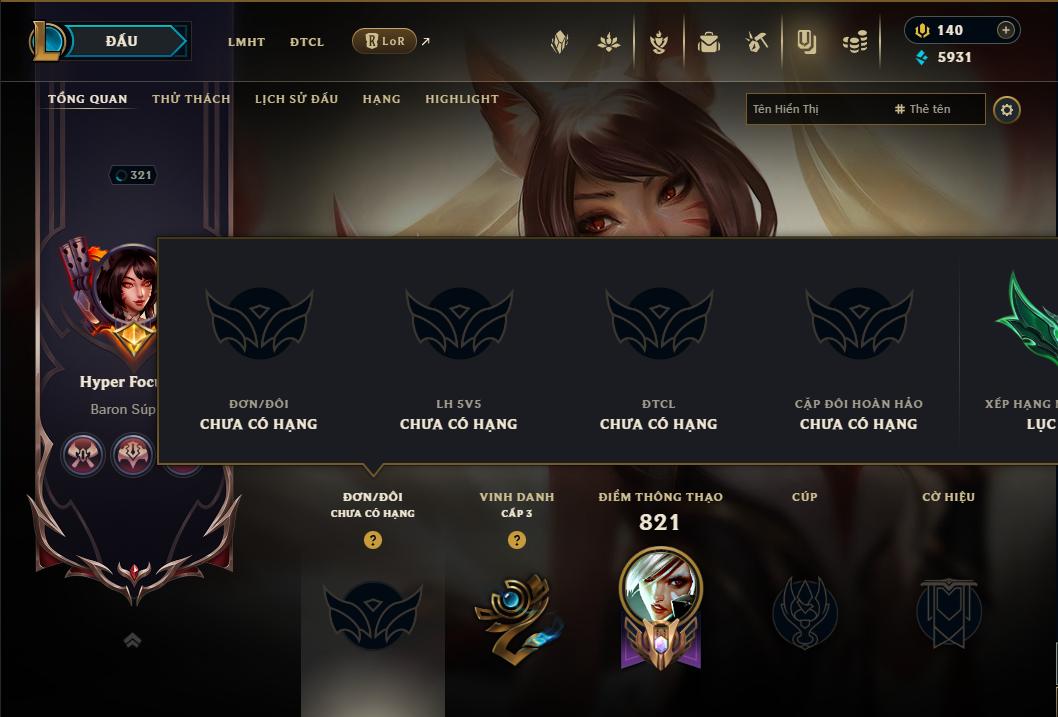Click the question mark under Đơn/Đôi
Image resolution: width=1058 pixels, height=717 pixels.
(x=372, y=540)
